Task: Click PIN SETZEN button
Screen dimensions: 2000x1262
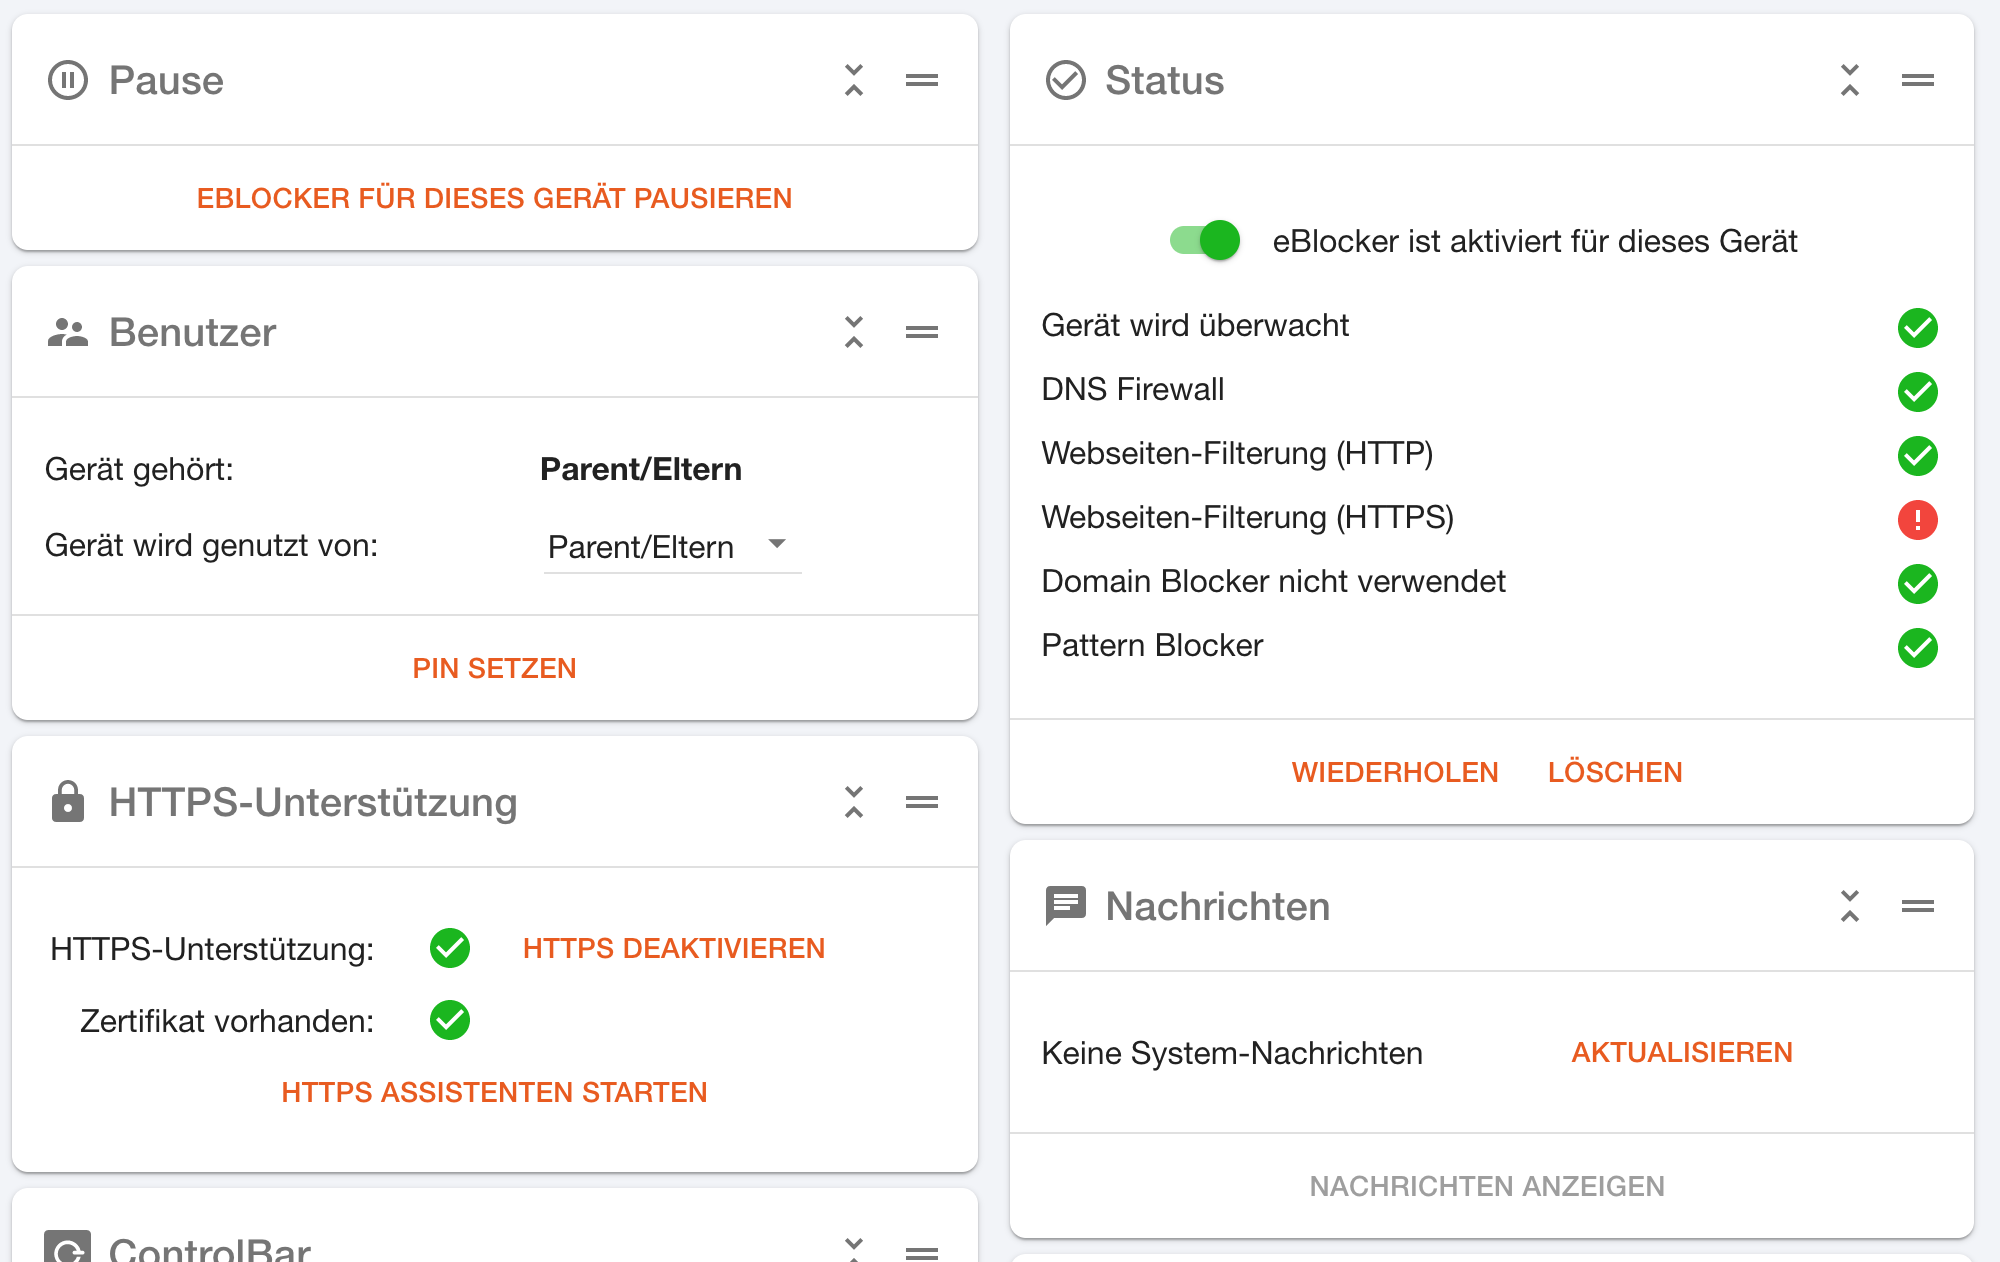Action: (494, 668)
